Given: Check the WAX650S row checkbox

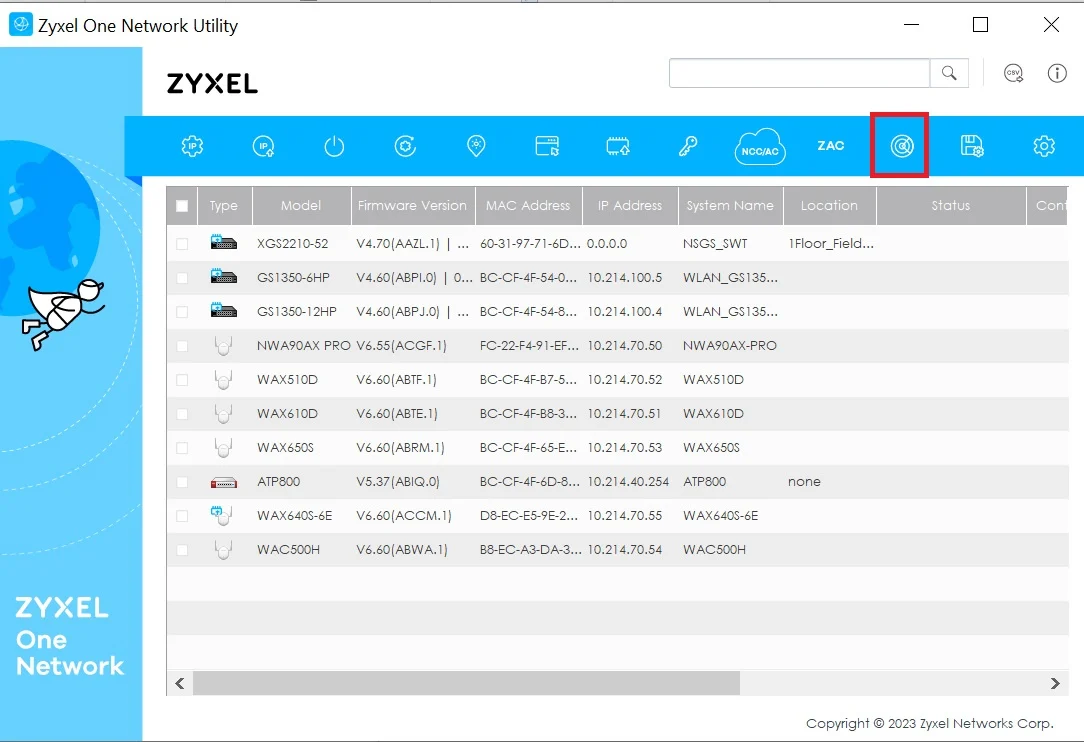Looking at the screenshot, I should coord(182,447).
